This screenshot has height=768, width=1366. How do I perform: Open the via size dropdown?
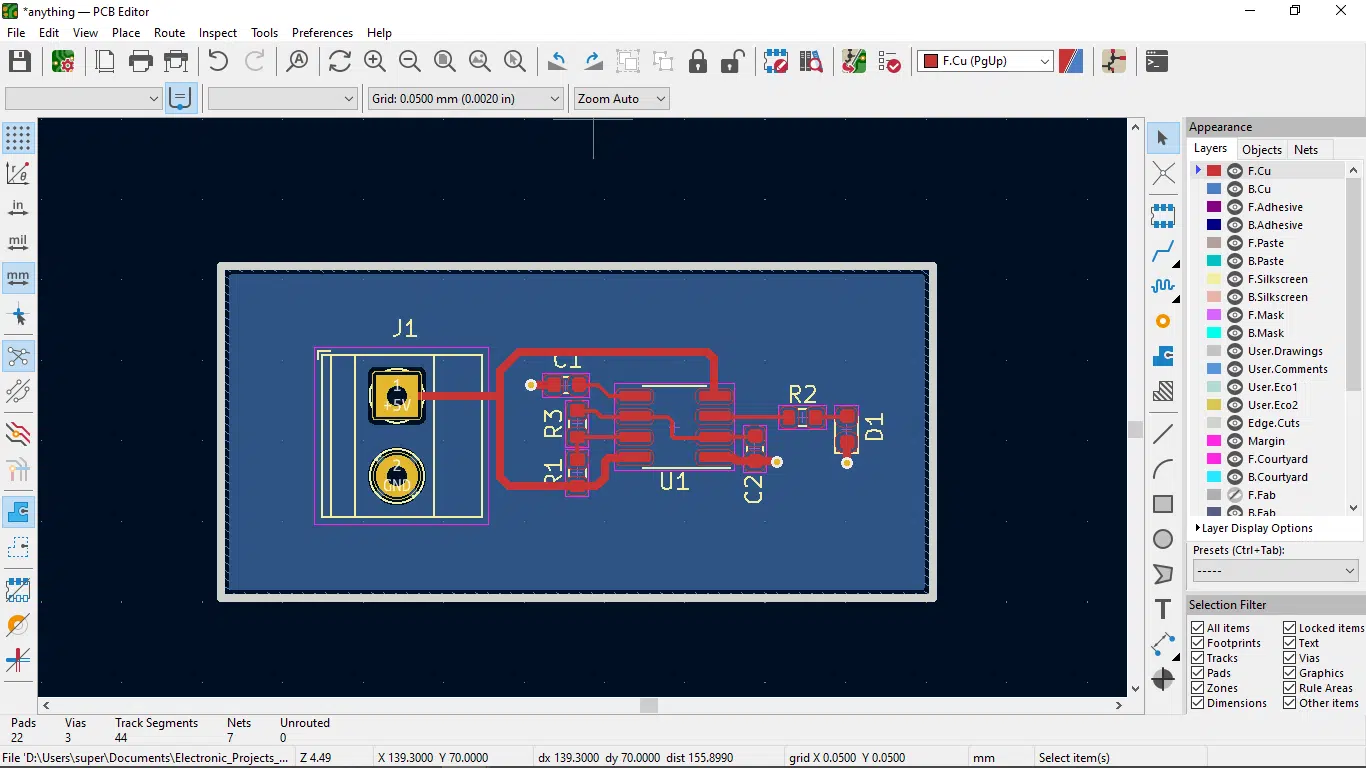282,99
